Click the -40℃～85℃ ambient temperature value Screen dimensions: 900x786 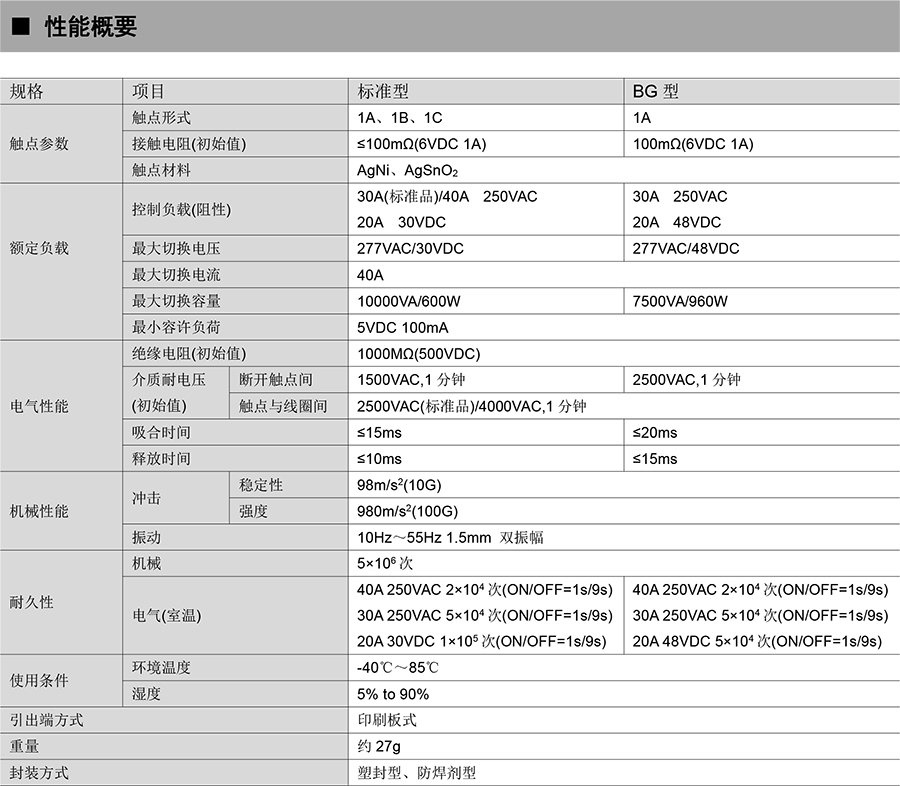click(x=400, y=668)
